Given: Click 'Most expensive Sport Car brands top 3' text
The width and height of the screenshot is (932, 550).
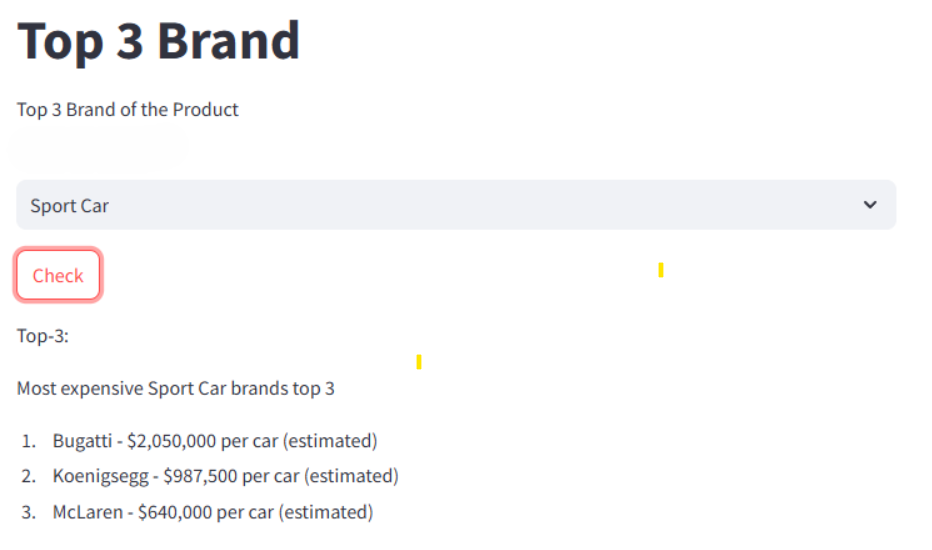Looking at the screenshot, I should point(175,388).
